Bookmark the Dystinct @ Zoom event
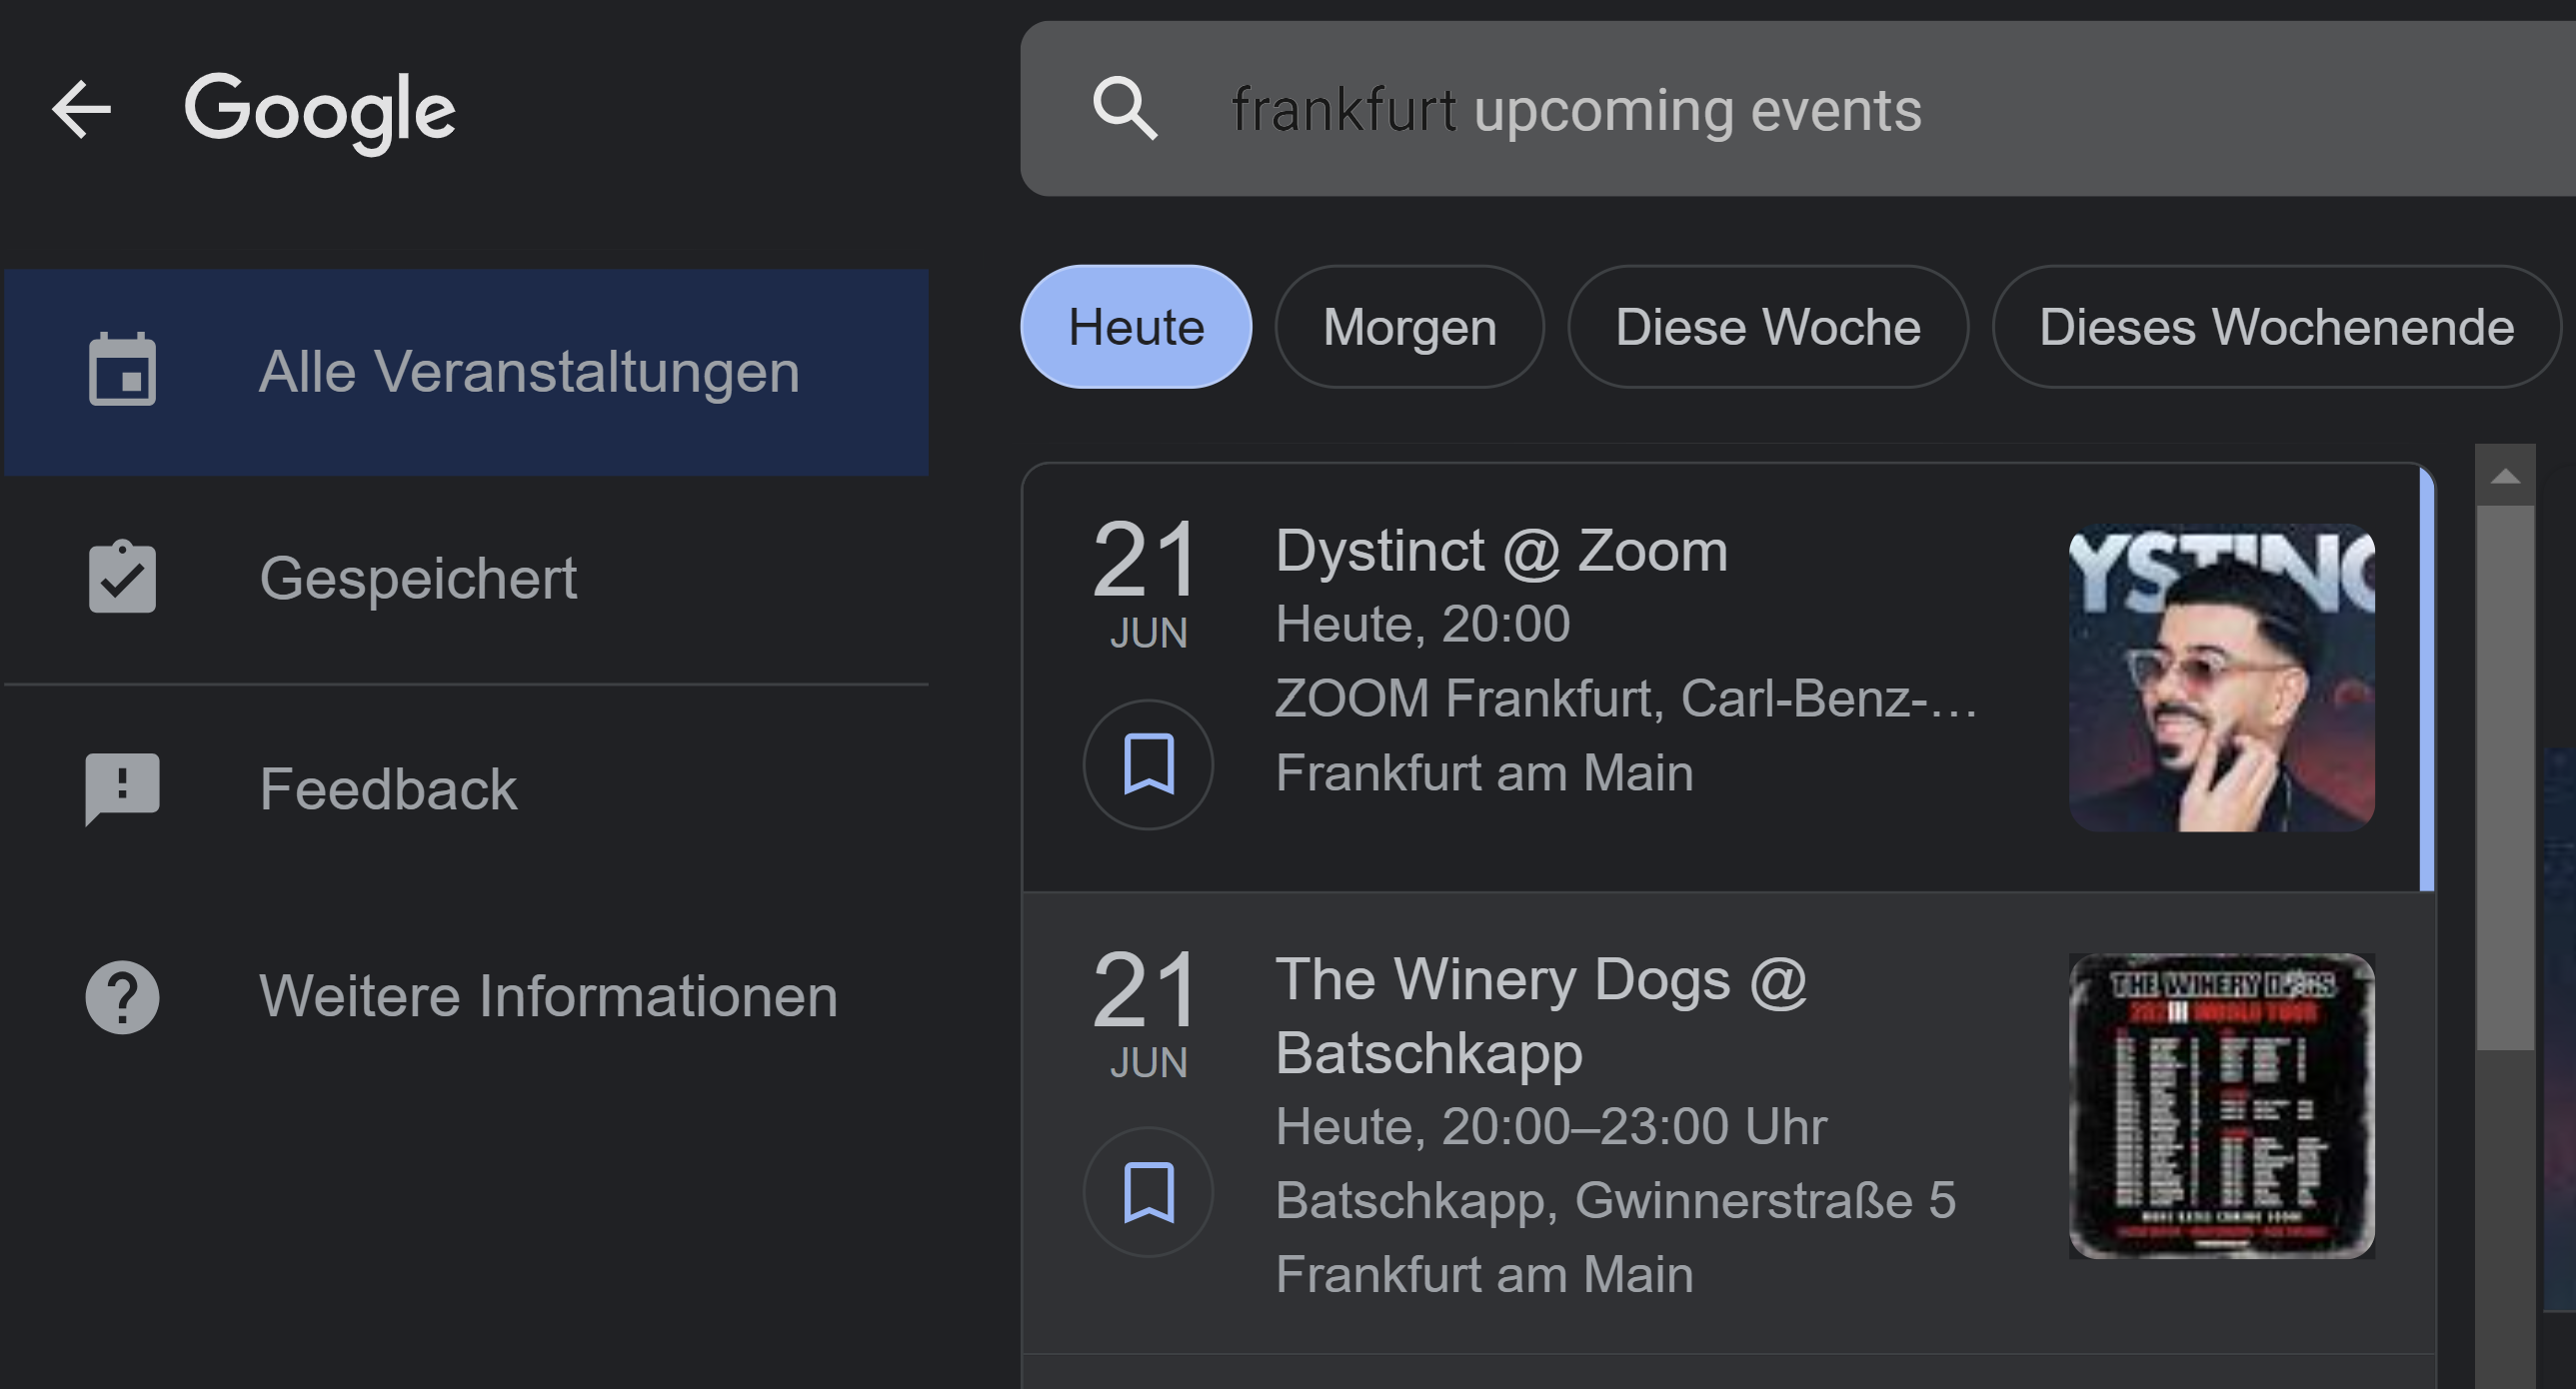2576x1389 pixels. coord(1148,765)
